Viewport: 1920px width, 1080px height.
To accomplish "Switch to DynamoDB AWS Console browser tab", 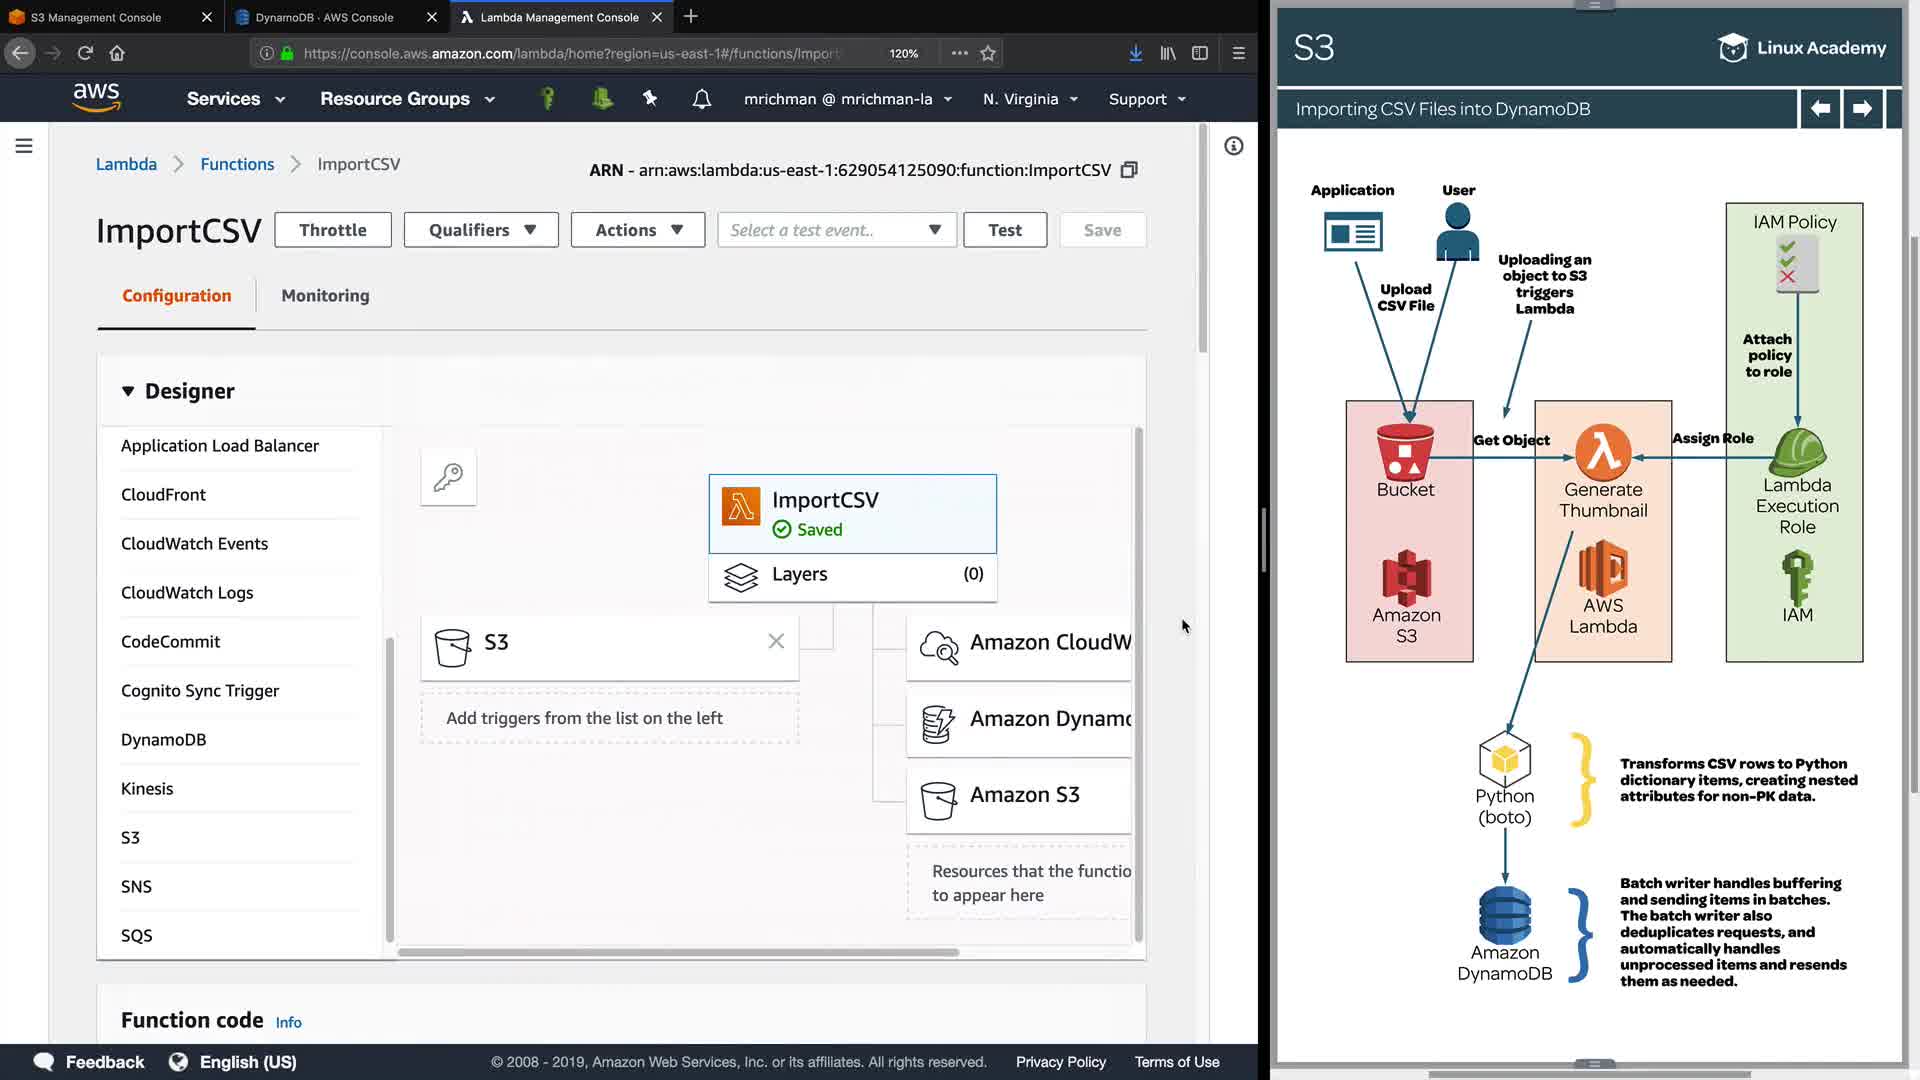I will tap(324, 17).
